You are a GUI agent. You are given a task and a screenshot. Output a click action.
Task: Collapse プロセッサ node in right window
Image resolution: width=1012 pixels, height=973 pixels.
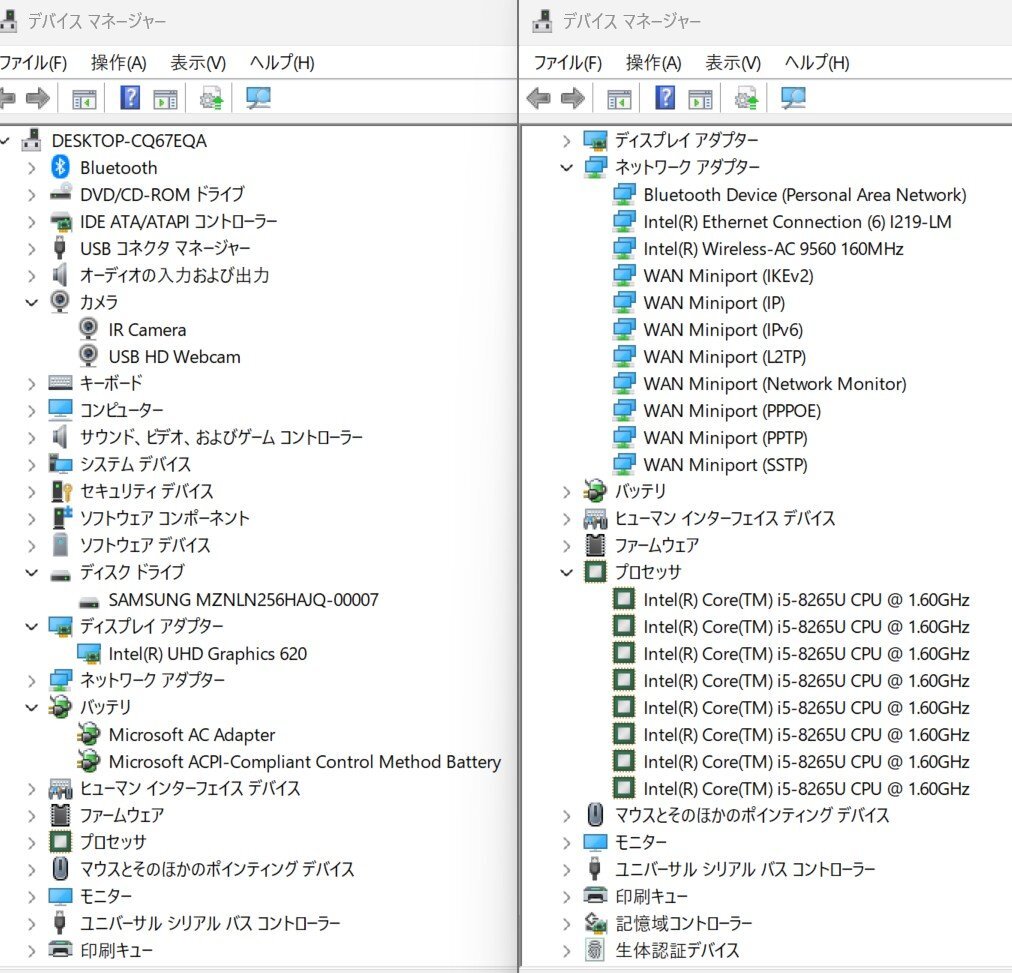[566, 572]
